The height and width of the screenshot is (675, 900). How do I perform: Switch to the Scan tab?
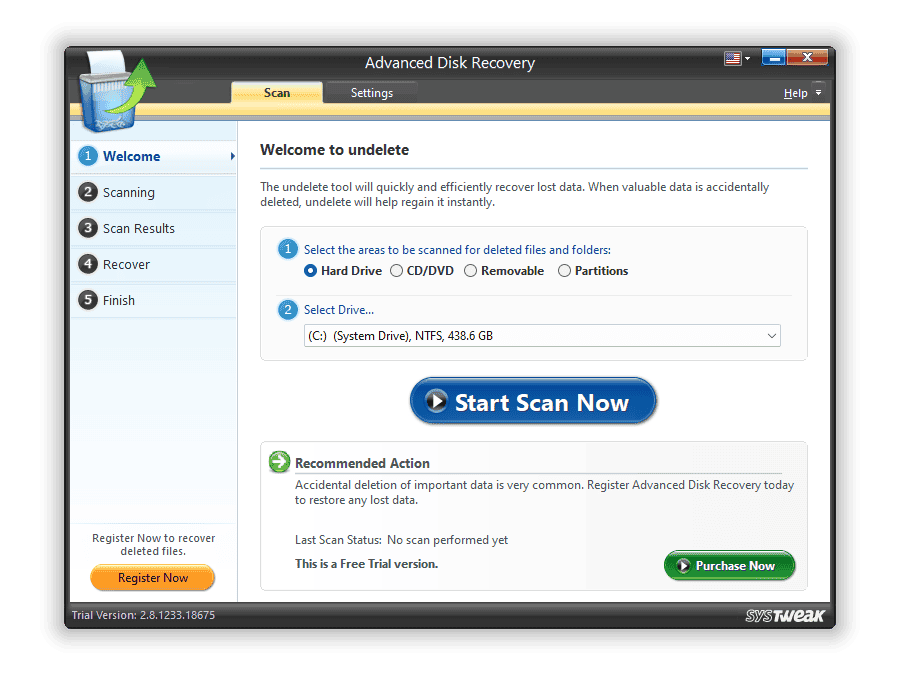click(277, 92)
